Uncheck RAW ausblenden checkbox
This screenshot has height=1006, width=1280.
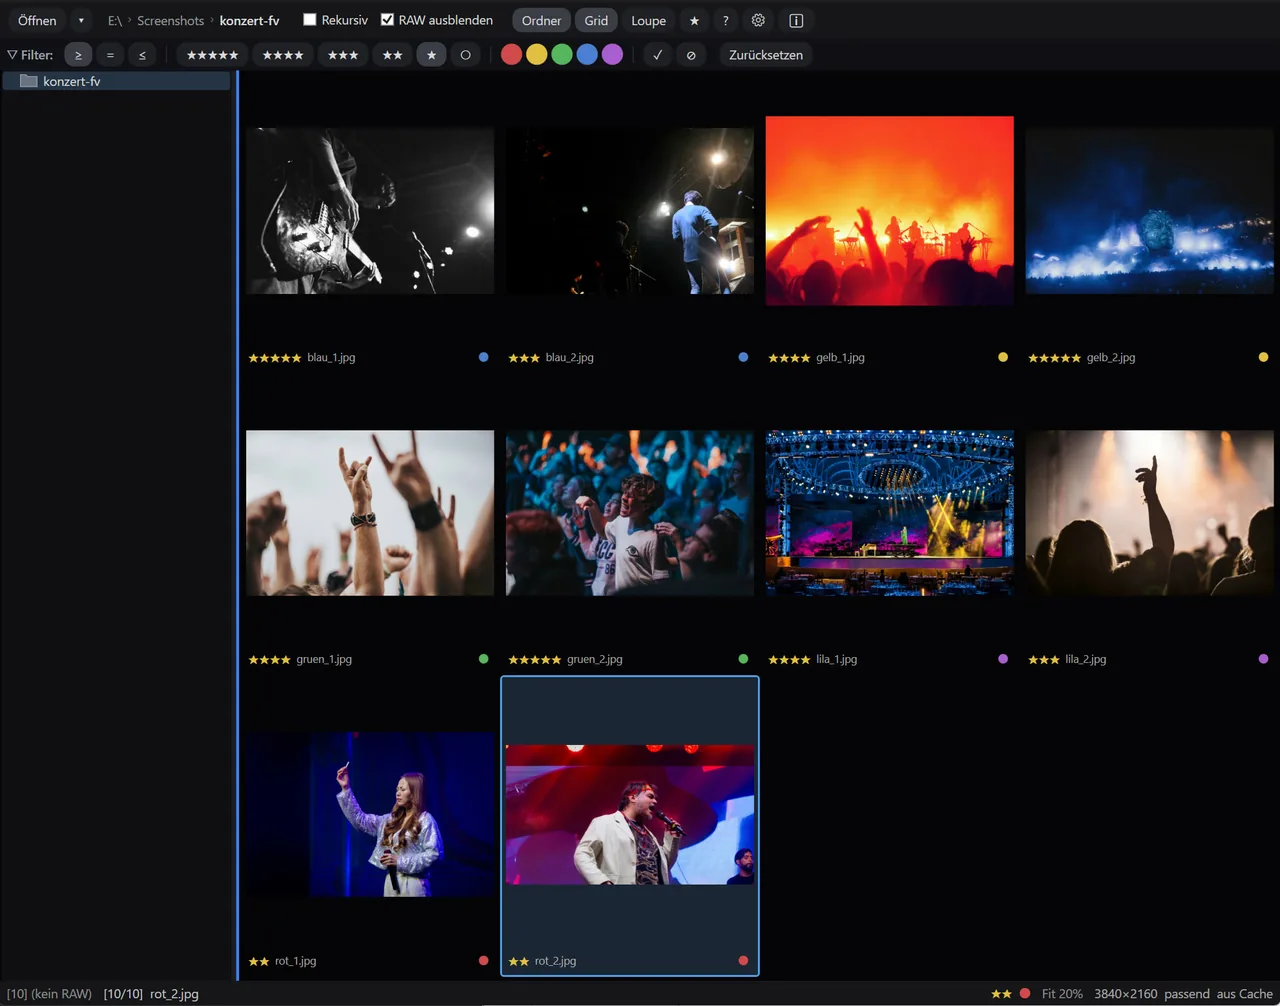(x=387, y=20)
